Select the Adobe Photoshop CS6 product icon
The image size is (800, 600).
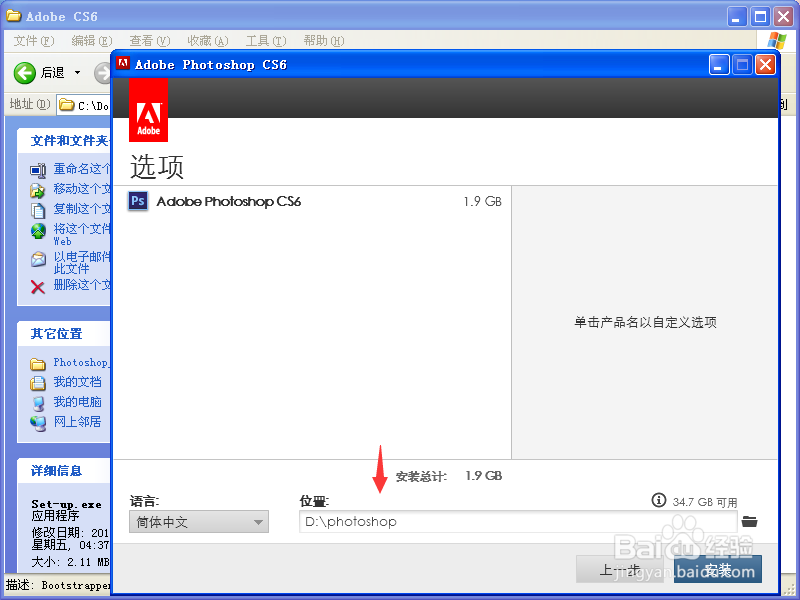[x=137, y=201]
